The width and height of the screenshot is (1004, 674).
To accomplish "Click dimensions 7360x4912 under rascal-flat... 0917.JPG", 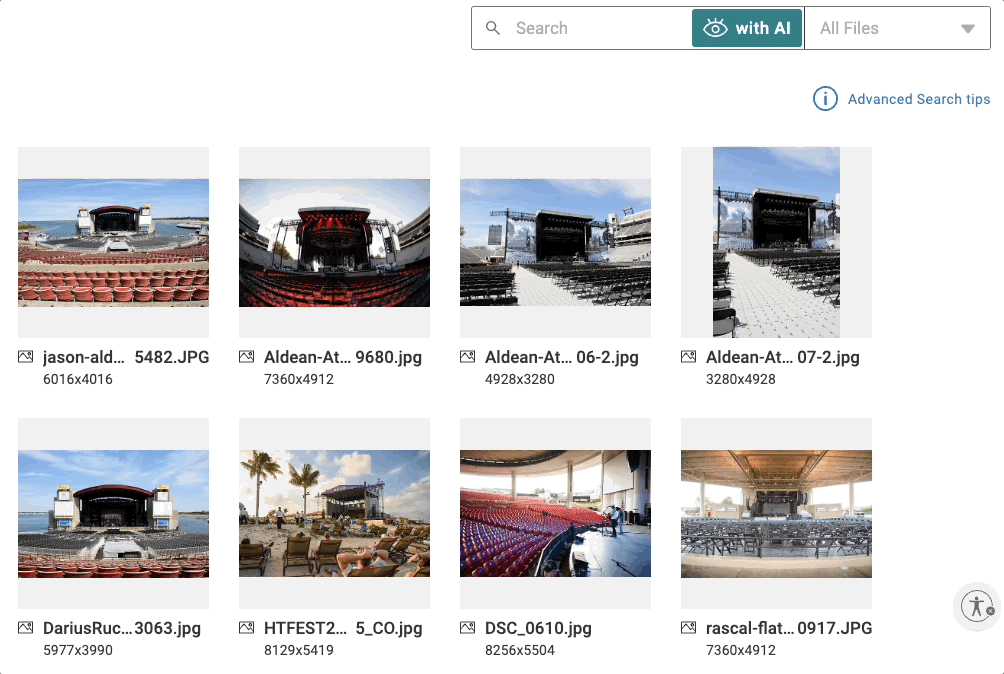I will pos(740,650).
